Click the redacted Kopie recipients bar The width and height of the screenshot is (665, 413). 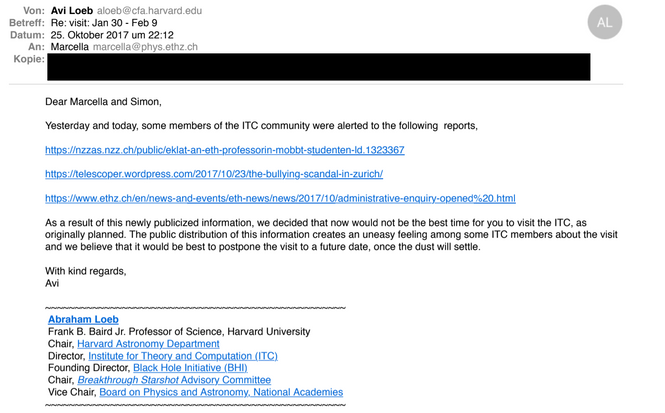pos(318,67)
